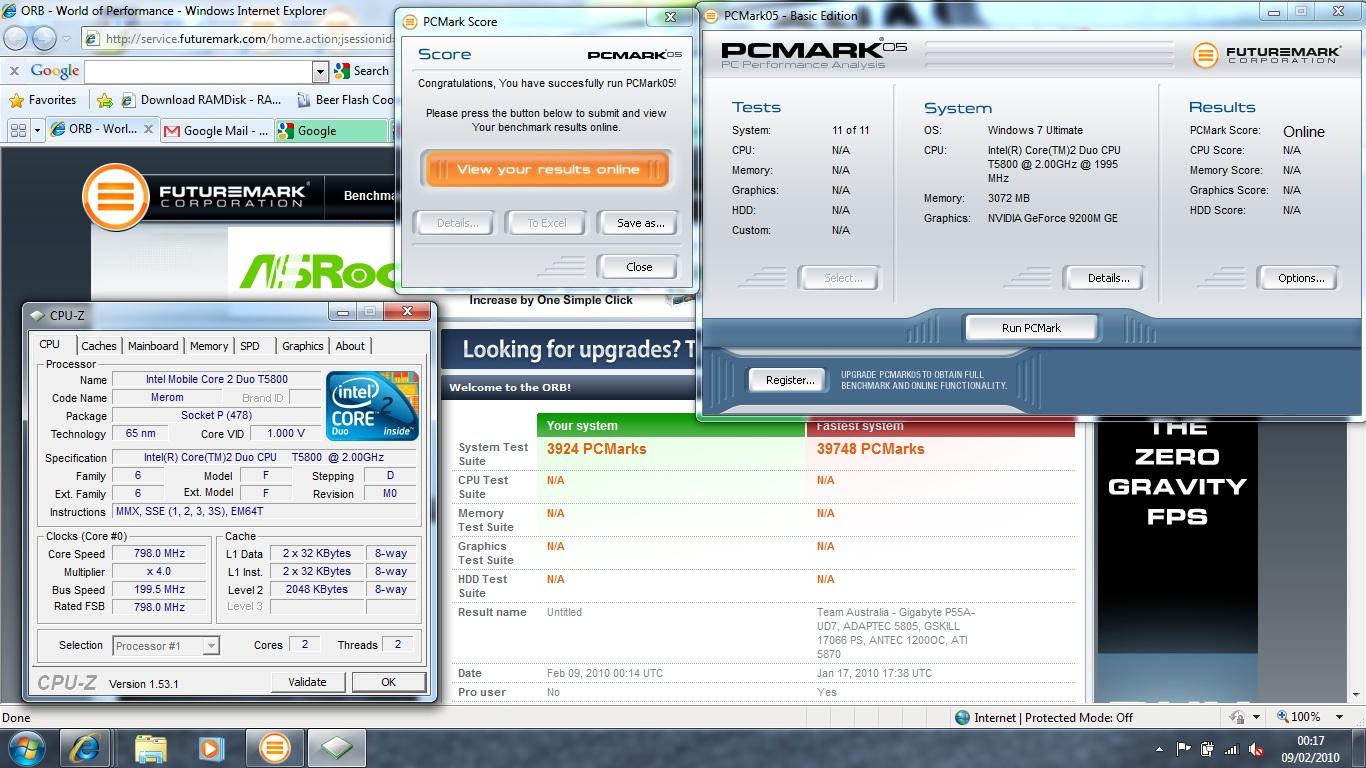Click the muted volume speaker tray icon
The image size is (1366, 768).
[x=1257, y=748]
